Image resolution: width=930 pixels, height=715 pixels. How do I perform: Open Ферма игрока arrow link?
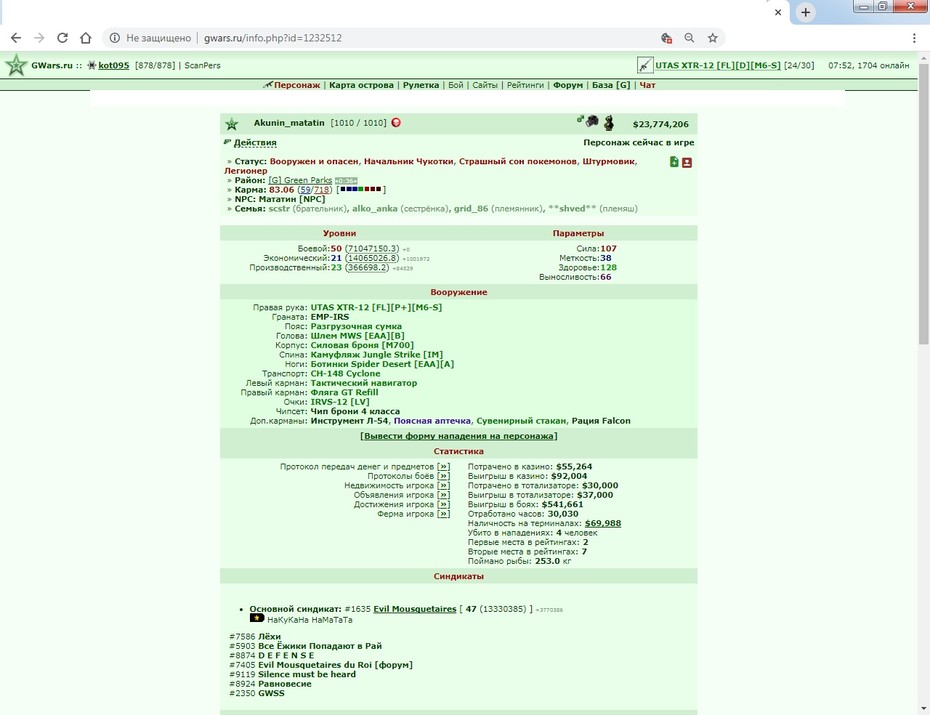pyautogui.click(x=444, y=514)
